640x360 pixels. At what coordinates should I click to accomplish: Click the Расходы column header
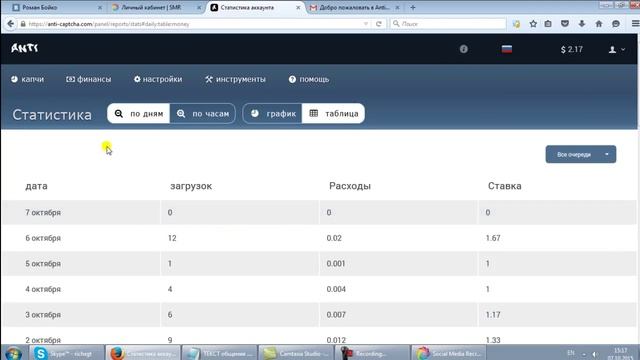point(350,186)
